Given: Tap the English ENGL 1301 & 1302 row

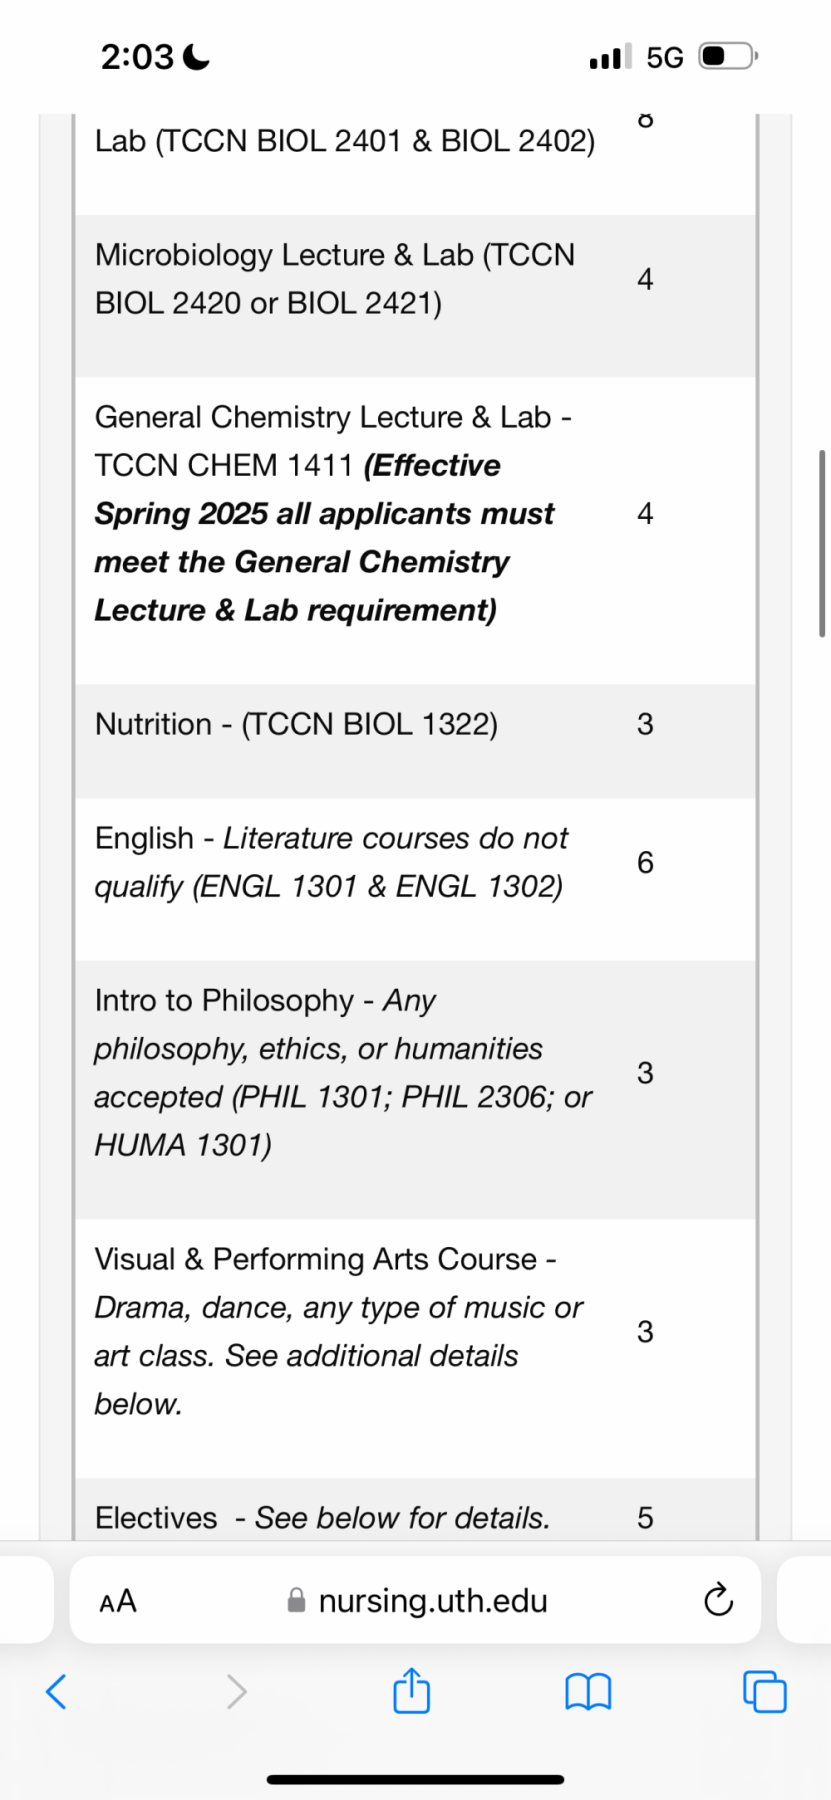Looking at the screenshot, I should (x=415, y=879).
